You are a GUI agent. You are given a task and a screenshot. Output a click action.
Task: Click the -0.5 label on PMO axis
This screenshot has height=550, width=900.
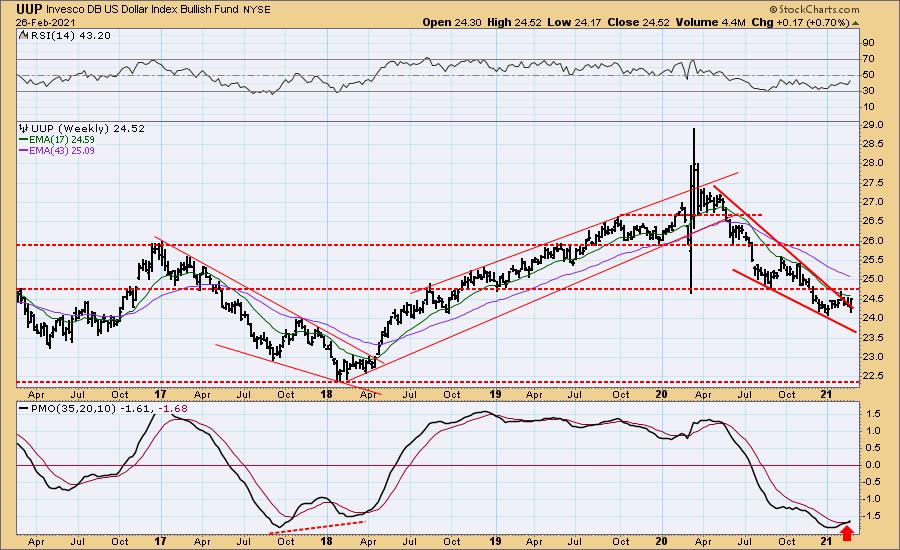click(872, 482)
